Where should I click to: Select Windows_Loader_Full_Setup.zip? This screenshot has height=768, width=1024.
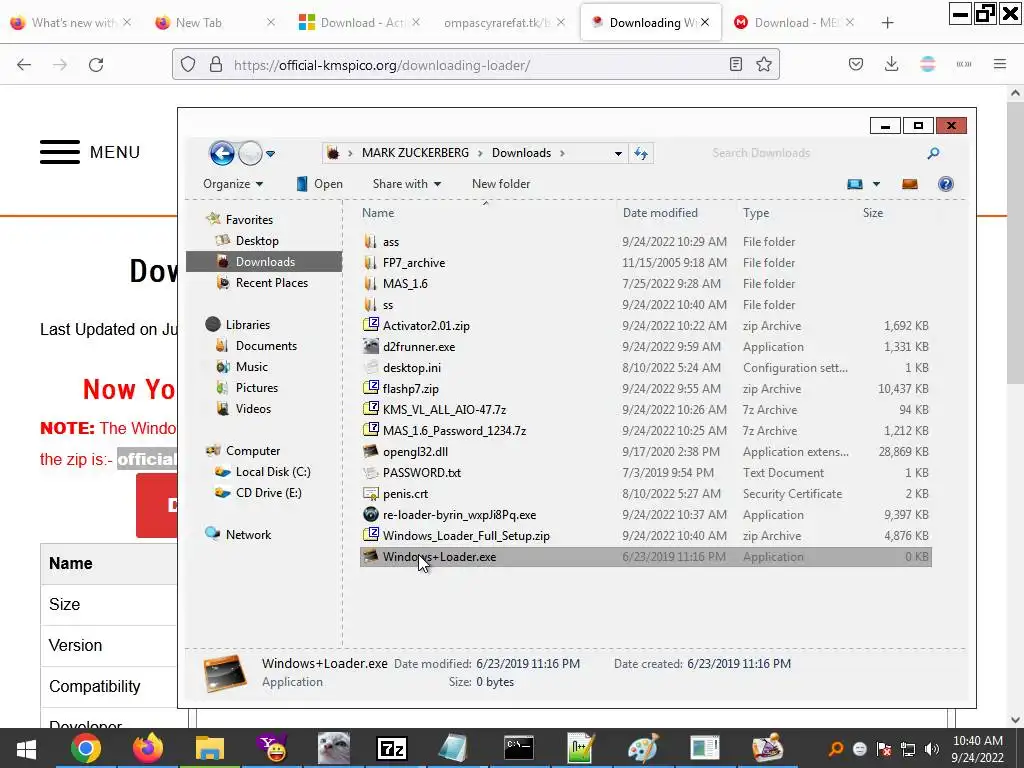click(466, 536)
